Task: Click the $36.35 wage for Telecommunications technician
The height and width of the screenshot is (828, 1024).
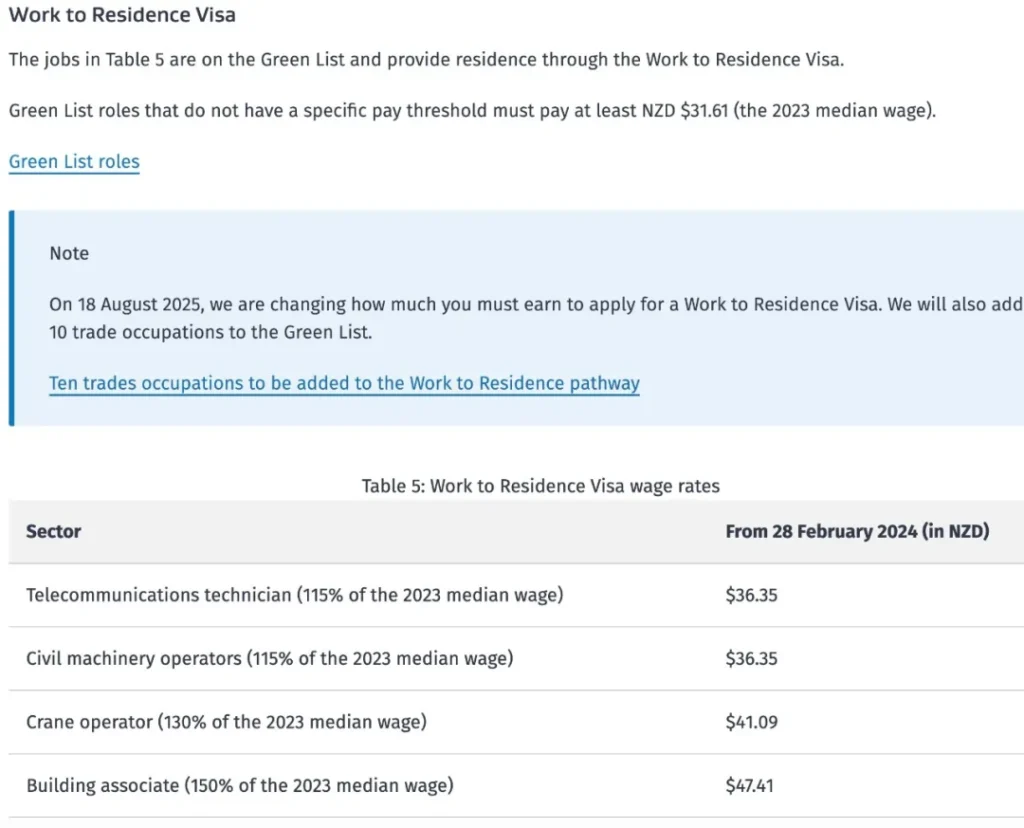Action: (751, 595)
